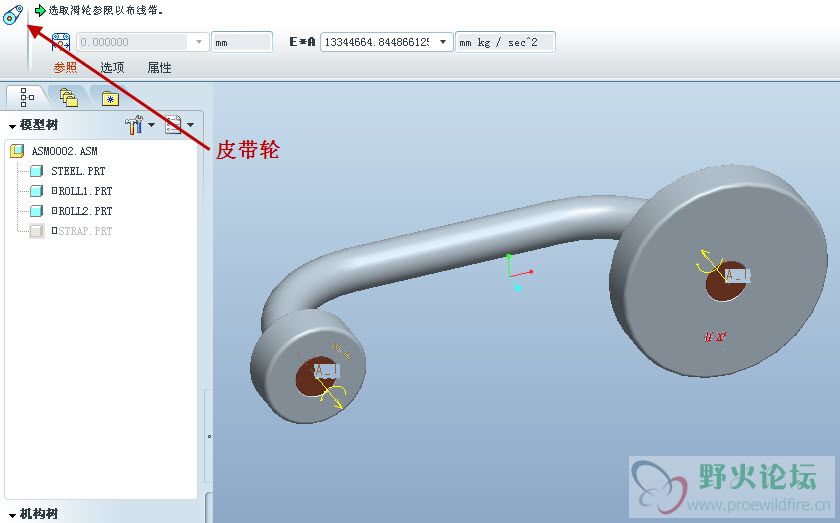The image size is (840, 523).
Task: Click the yellow rotation axis arrow on small pulley
Action: [x=332, y=394]
